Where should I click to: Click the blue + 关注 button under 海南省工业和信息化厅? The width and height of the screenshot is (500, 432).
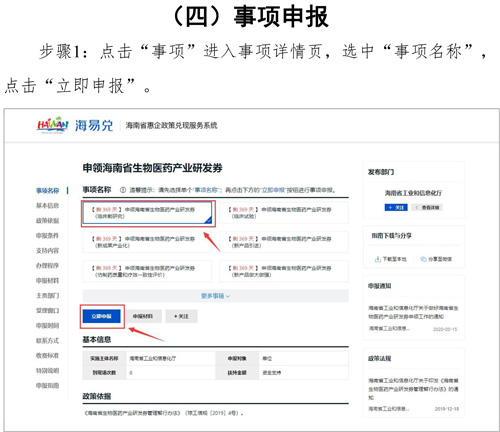[396, 207]
